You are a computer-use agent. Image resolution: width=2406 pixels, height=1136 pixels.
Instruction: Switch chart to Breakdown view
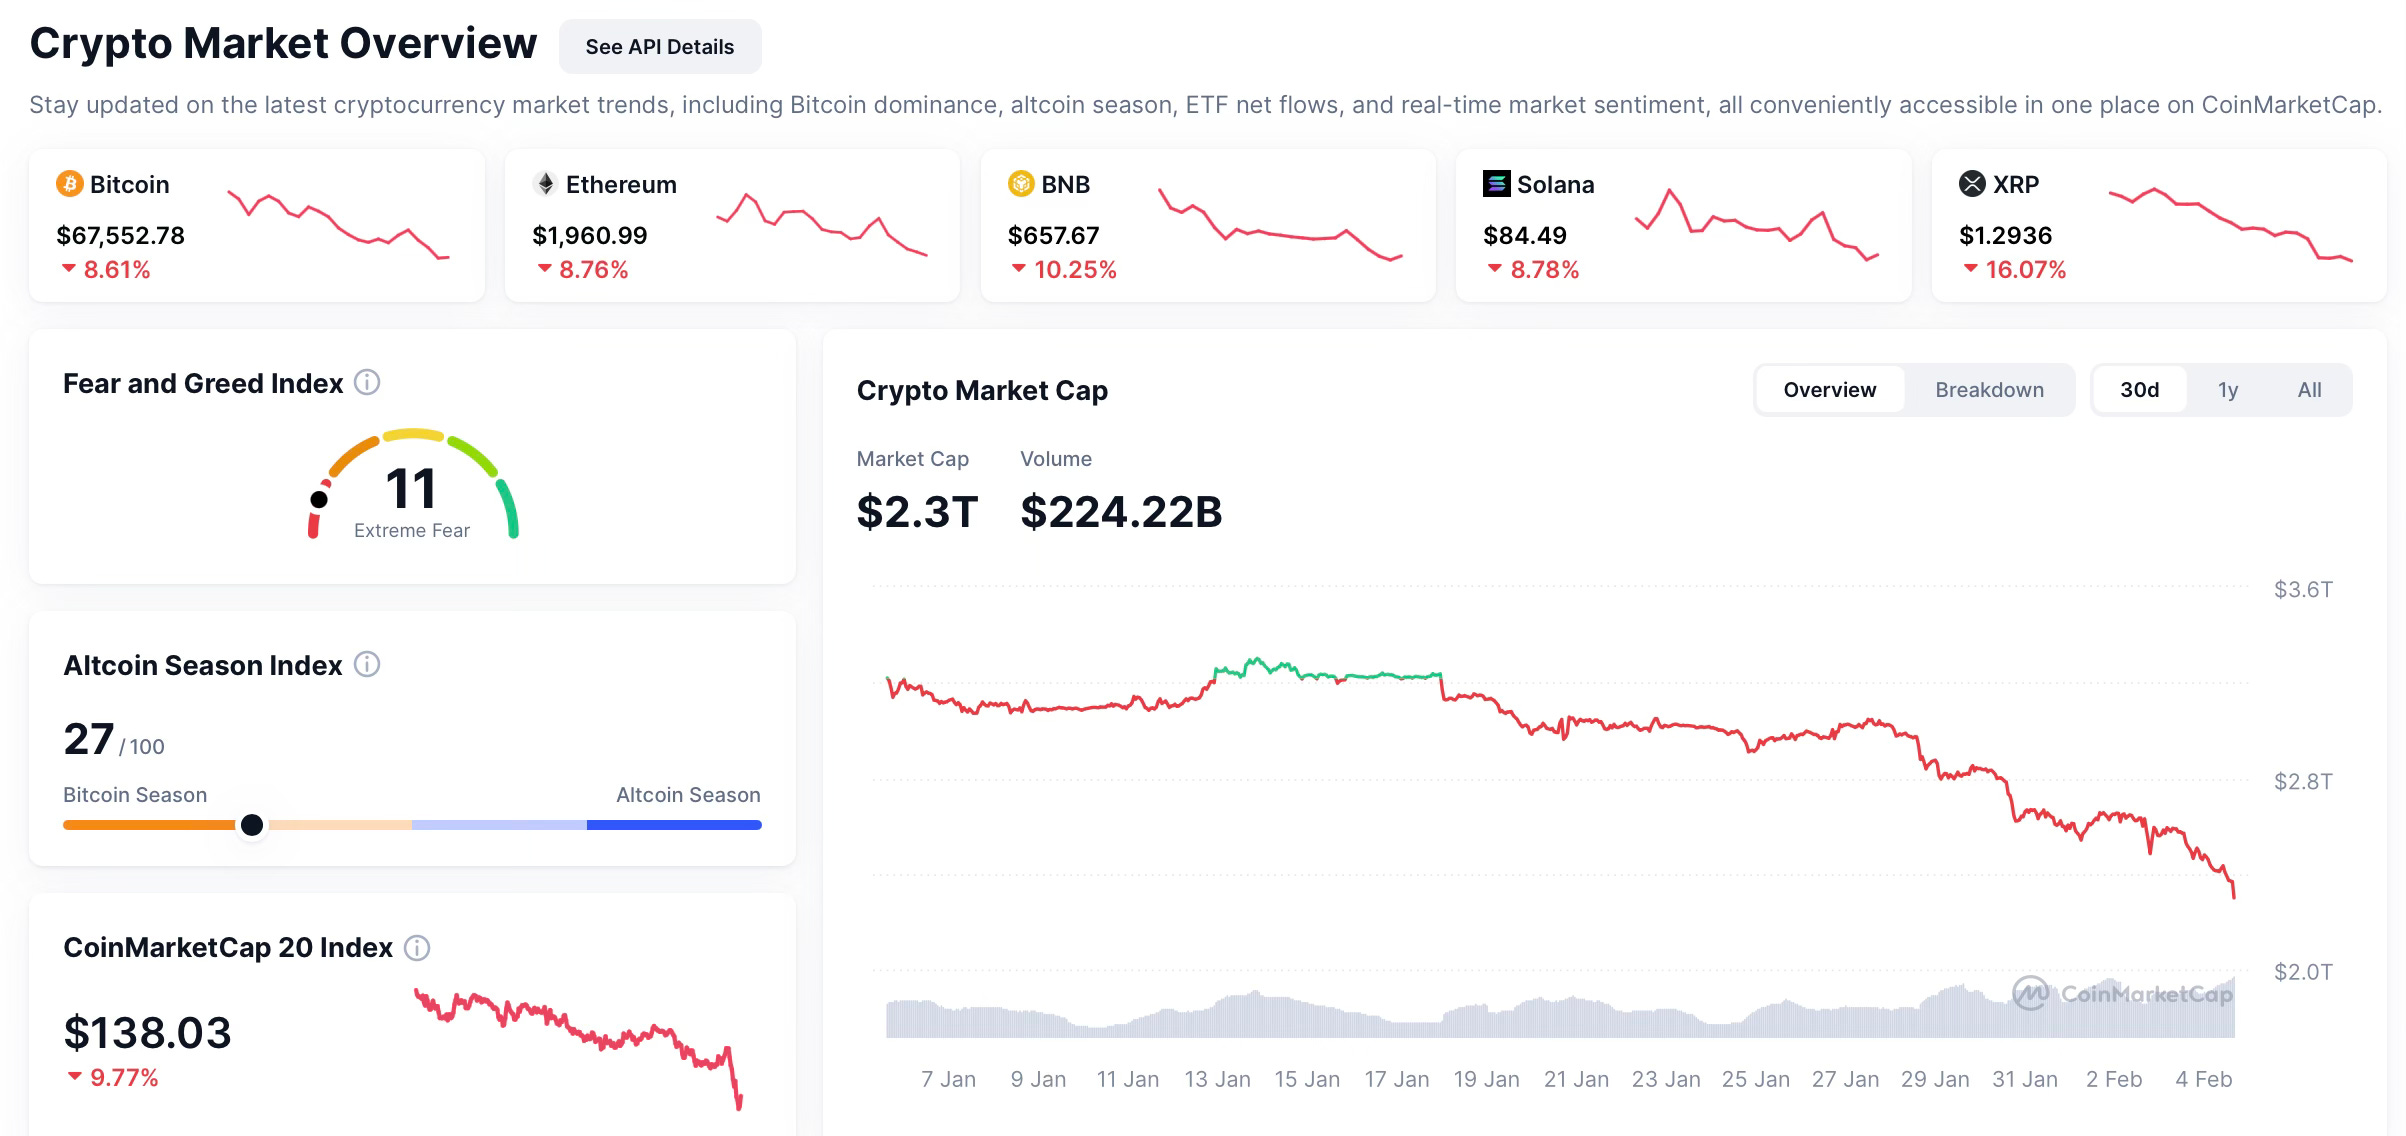(1989, 390)
